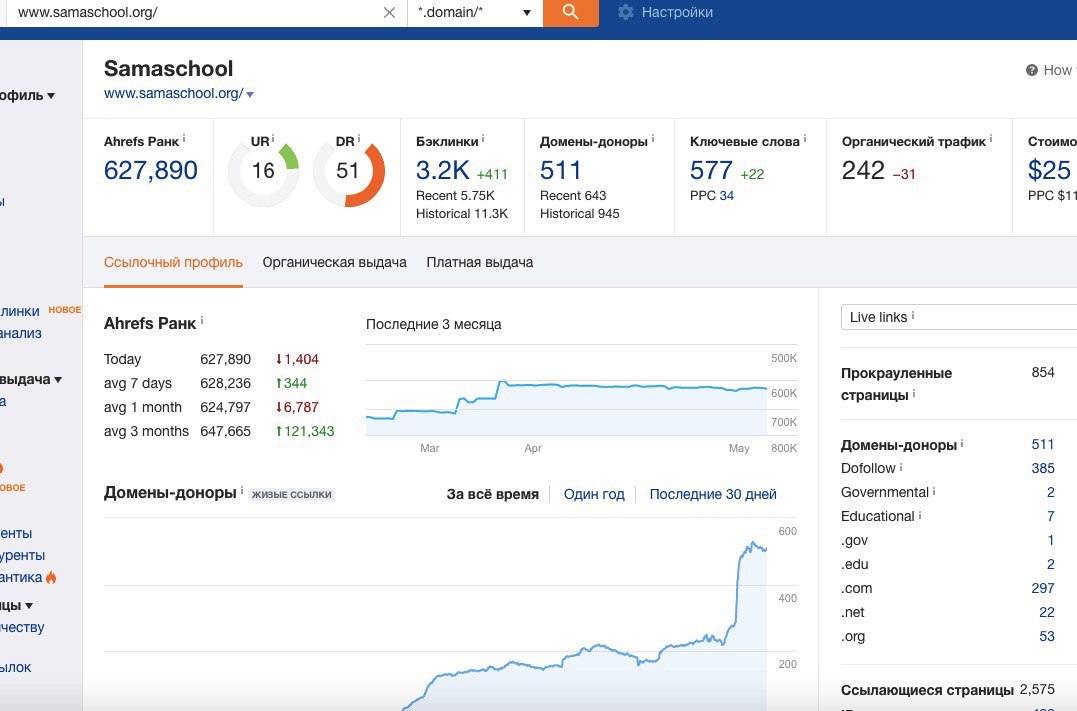Select Один год chart range
1077x711 pixels.
coord(594,494)
